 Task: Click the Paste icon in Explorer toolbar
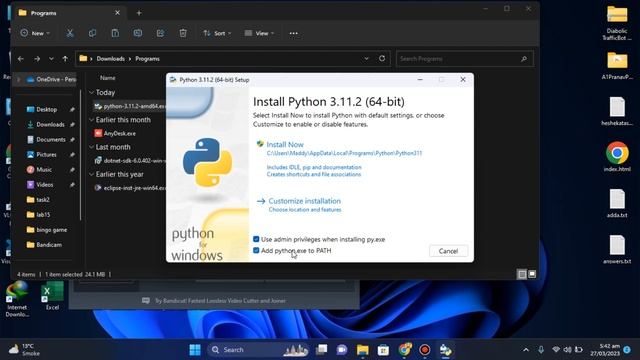click(x=115, y=33)
